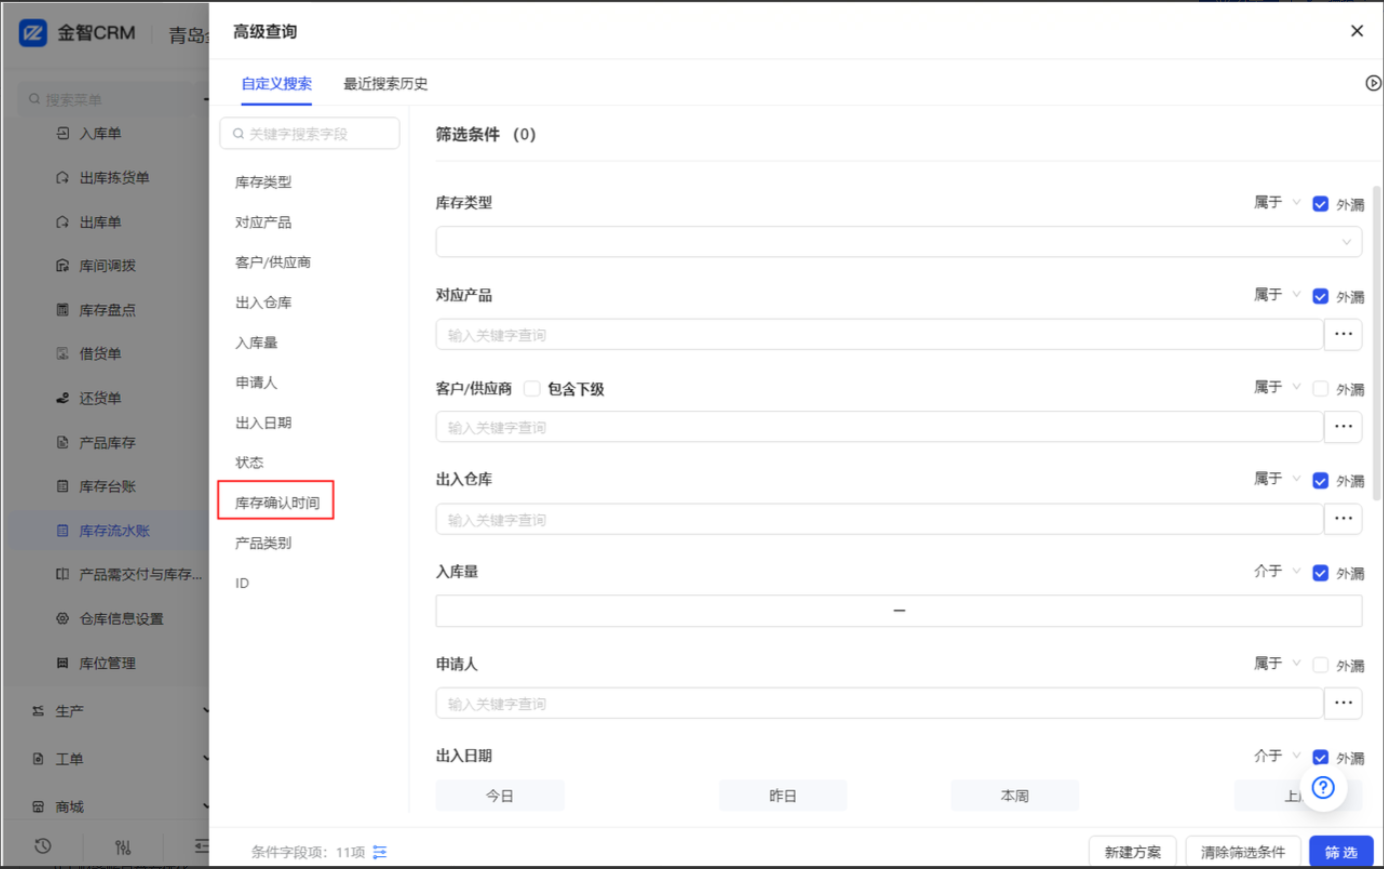Open 属于 operator dropdown for 出入仓库

[1277, 478]
